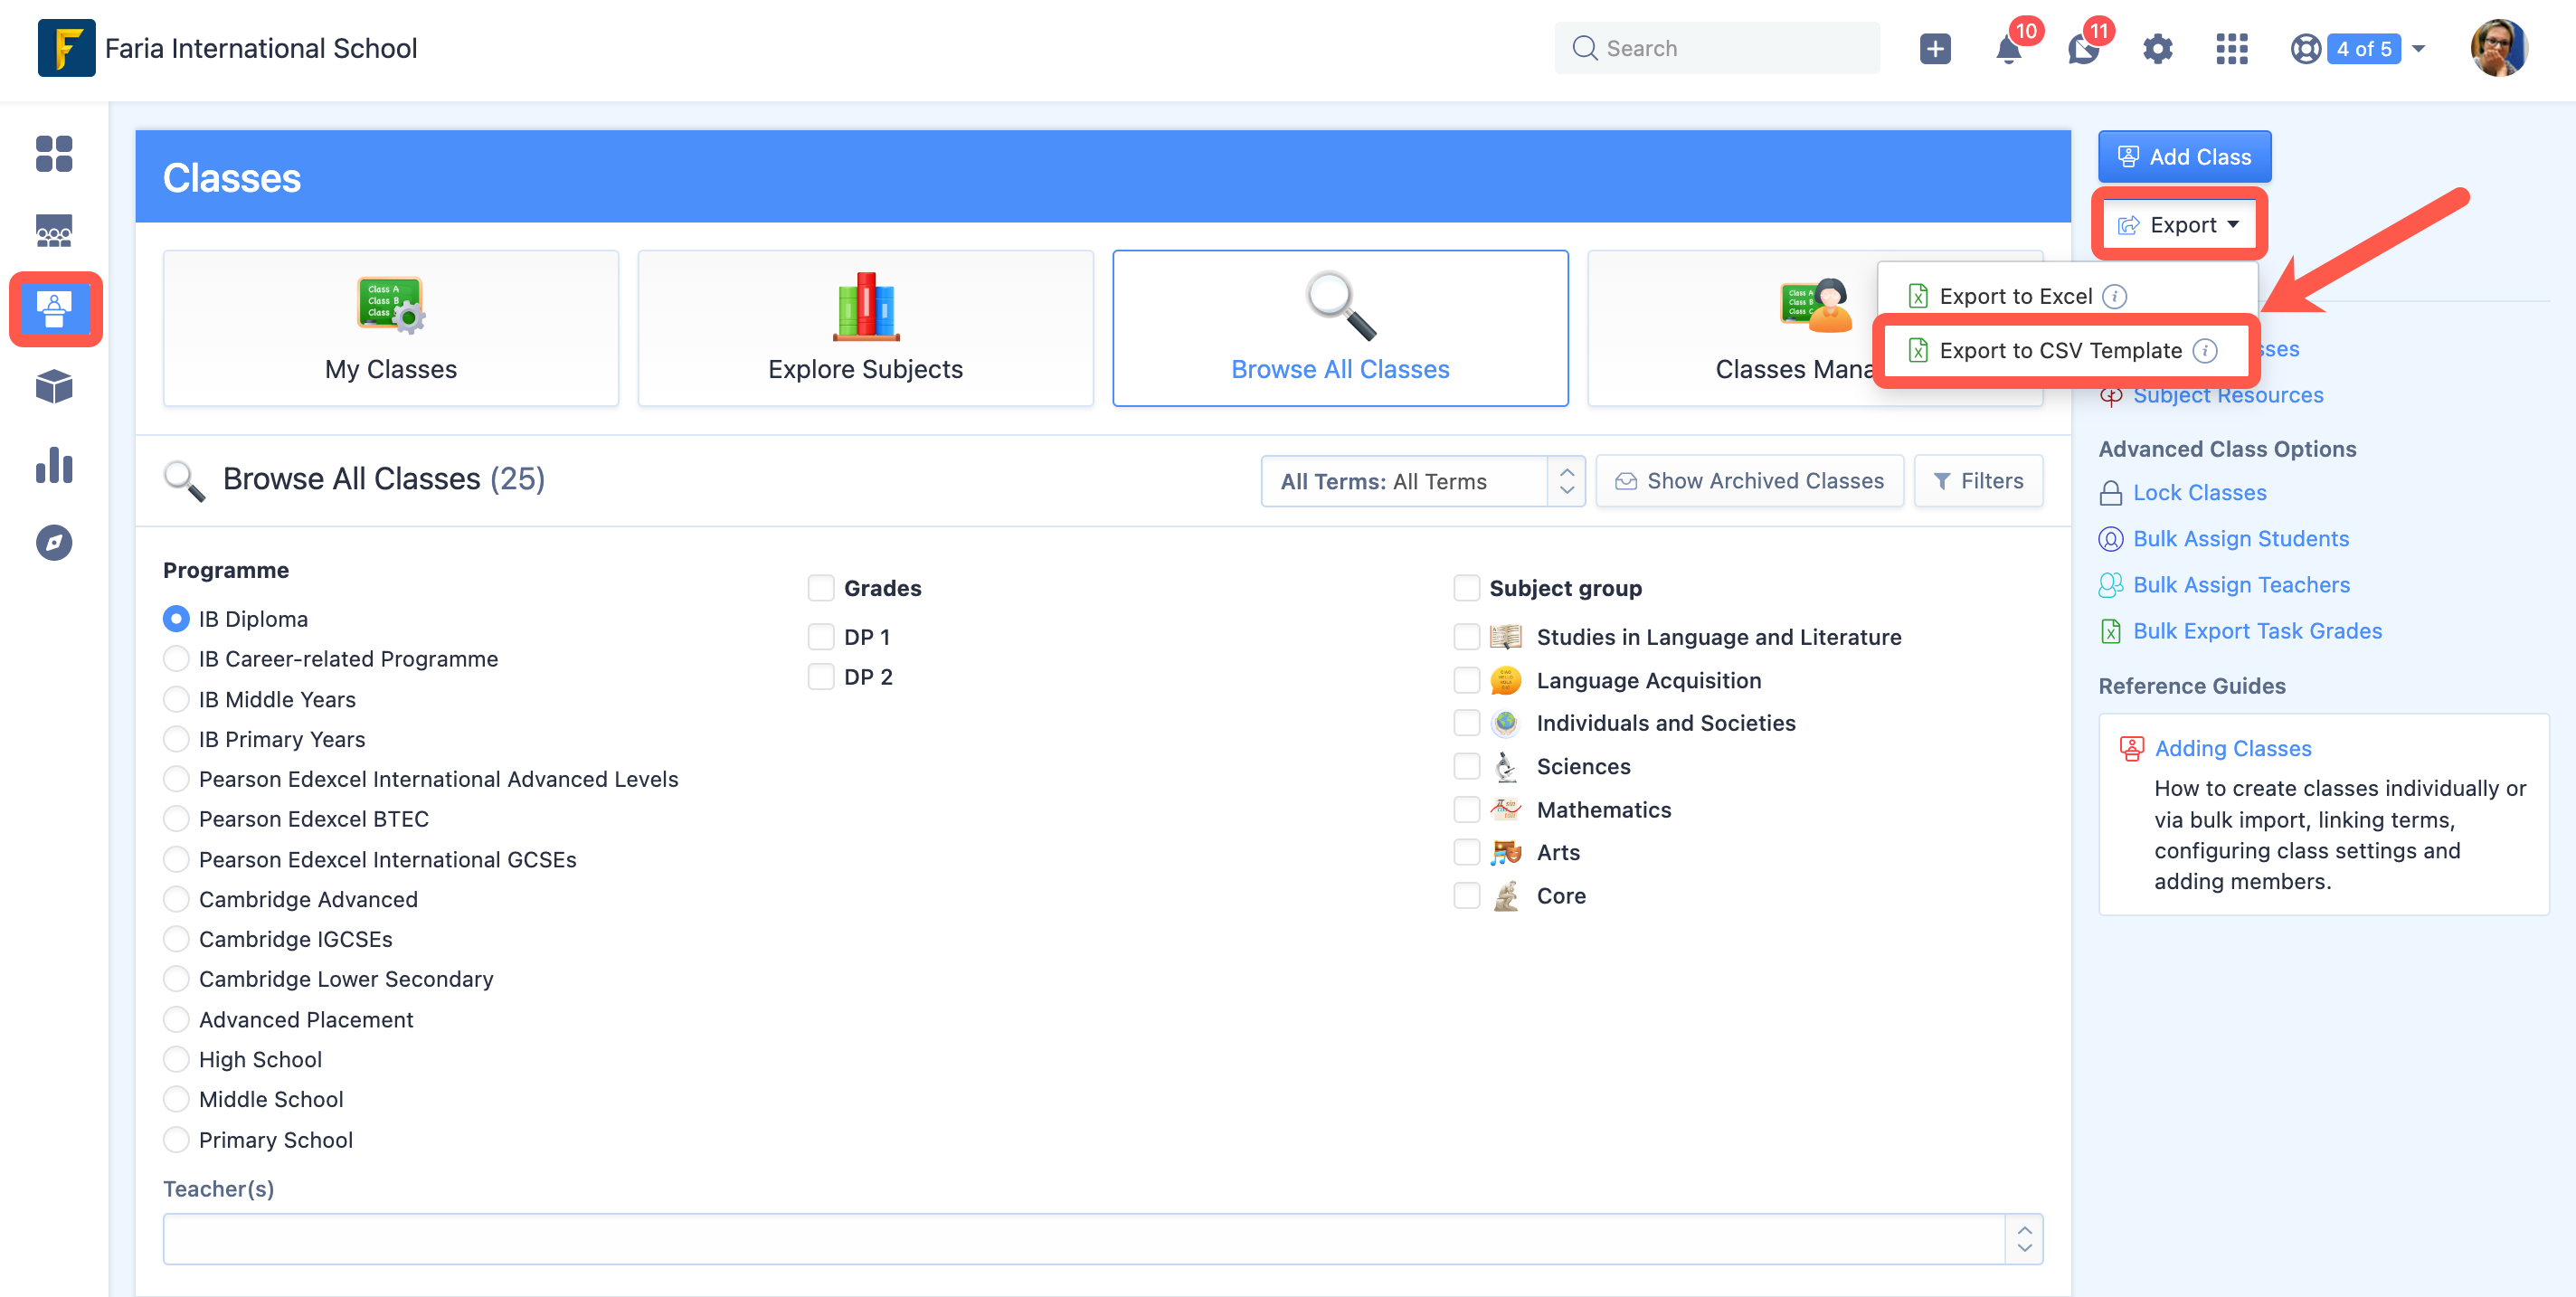Click the Adding Classes guide icon
The height and width of the screenshot is (1297, 2576).
(2132, 748)
